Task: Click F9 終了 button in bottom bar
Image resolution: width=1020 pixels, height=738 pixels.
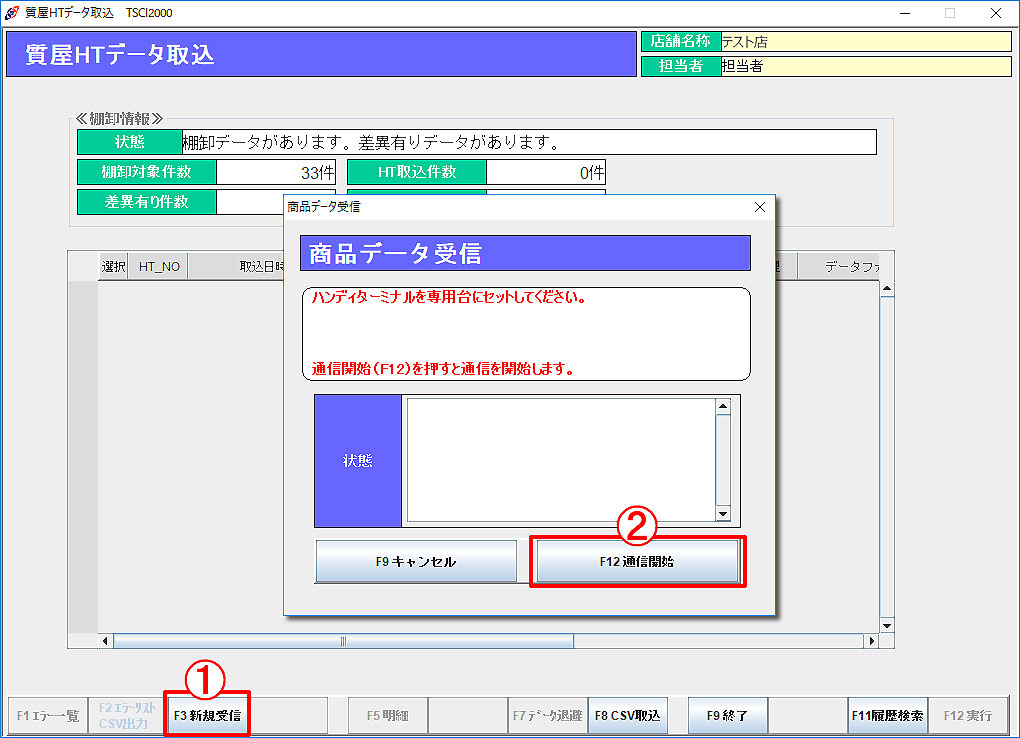Action: pyautogui.click(x=727, y=715)
